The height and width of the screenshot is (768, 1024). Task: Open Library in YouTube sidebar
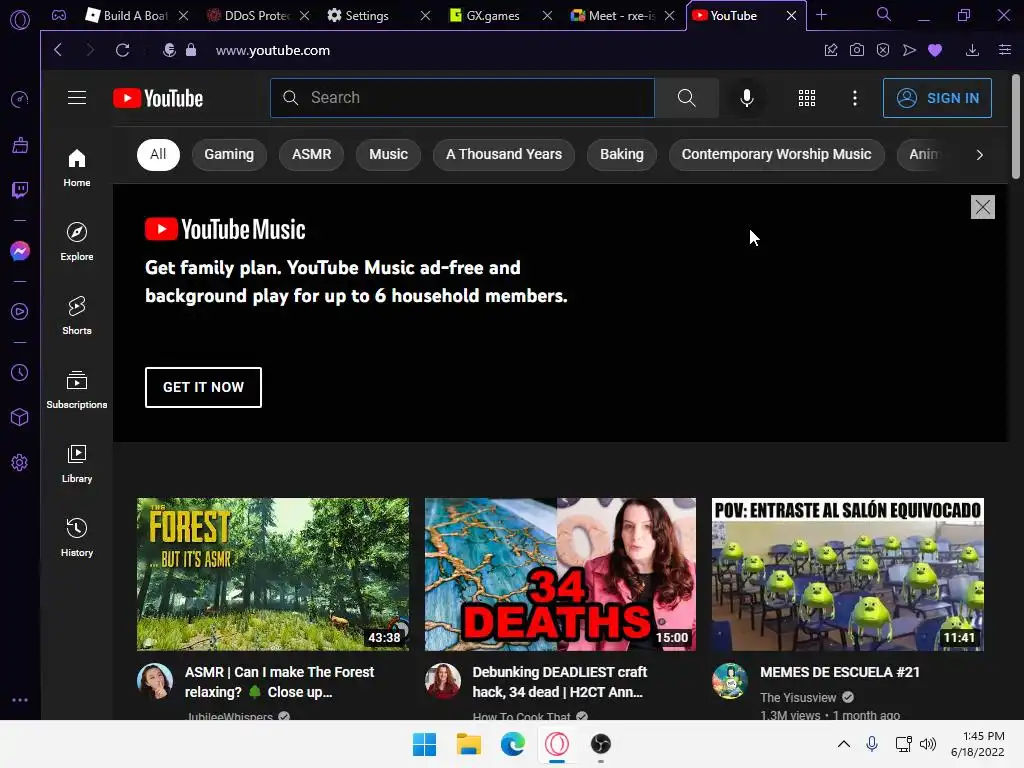(77, 464)
